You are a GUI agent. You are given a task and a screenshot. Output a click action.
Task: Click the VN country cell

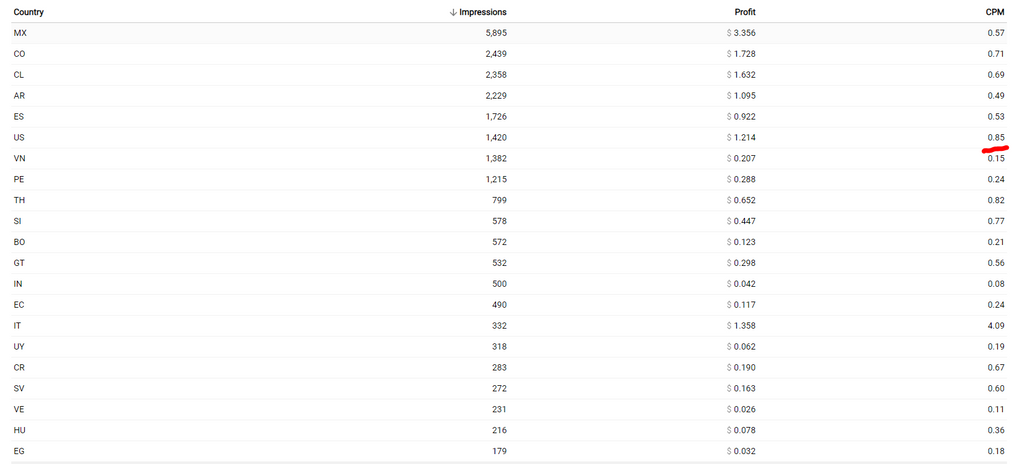tap(19, 159)
